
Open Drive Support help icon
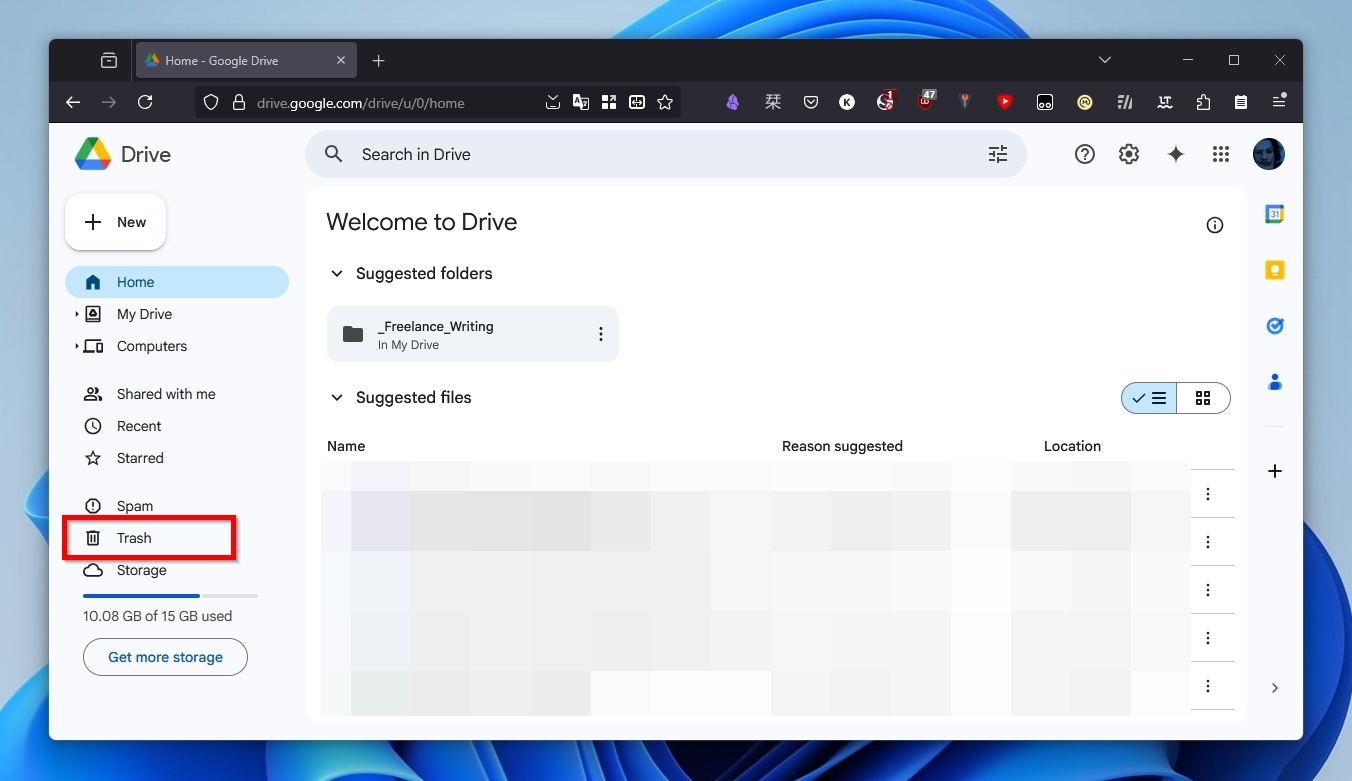click(1085, 154)
